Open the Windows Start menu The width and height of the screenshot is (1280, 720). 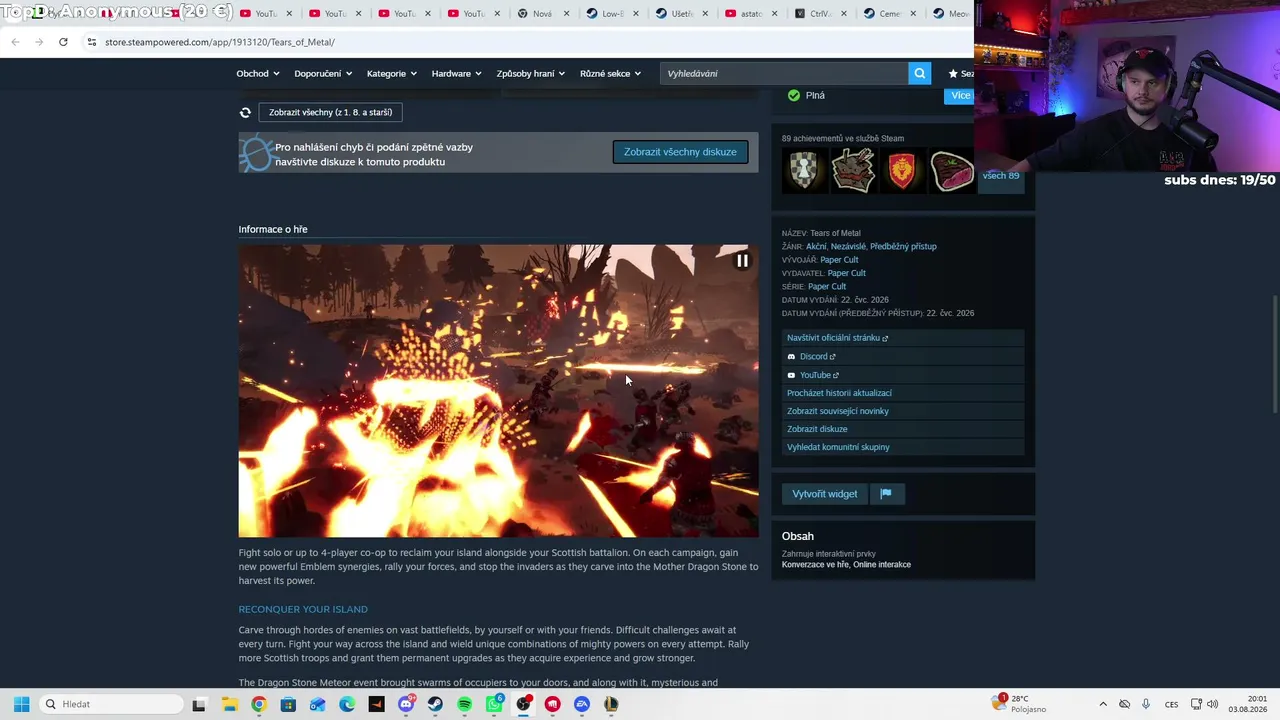pos(21,704)
